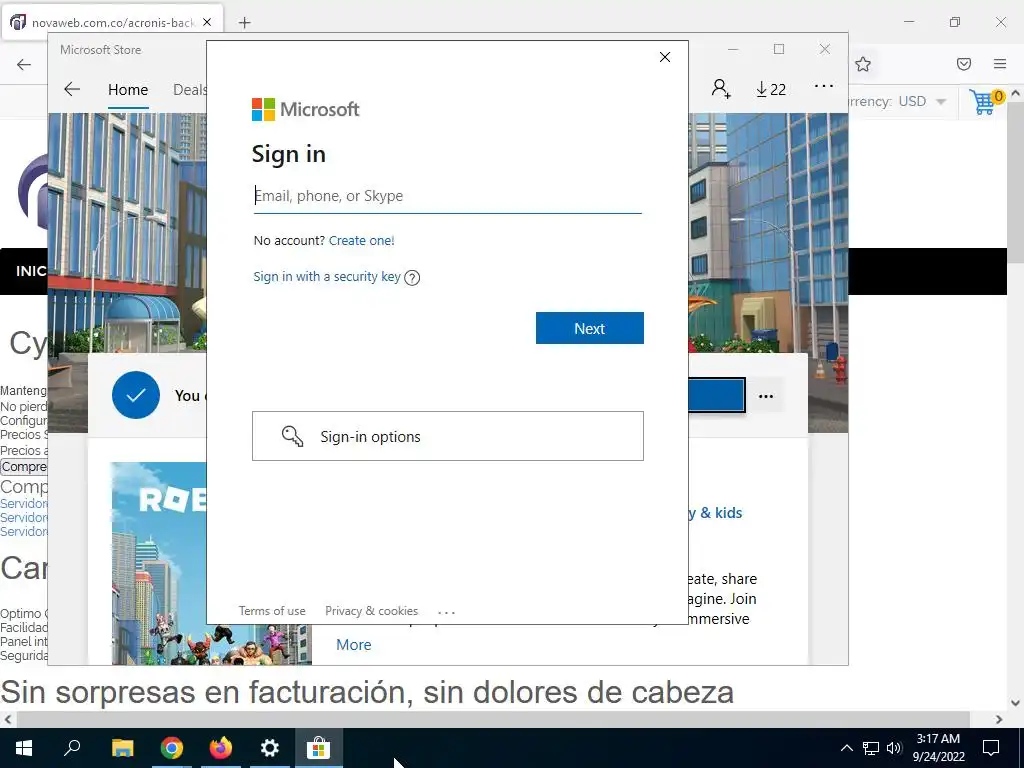This screenshot has height=768, width=1024.
Task: Bookmark this page with the star icon
Action: tap(863, 64)
